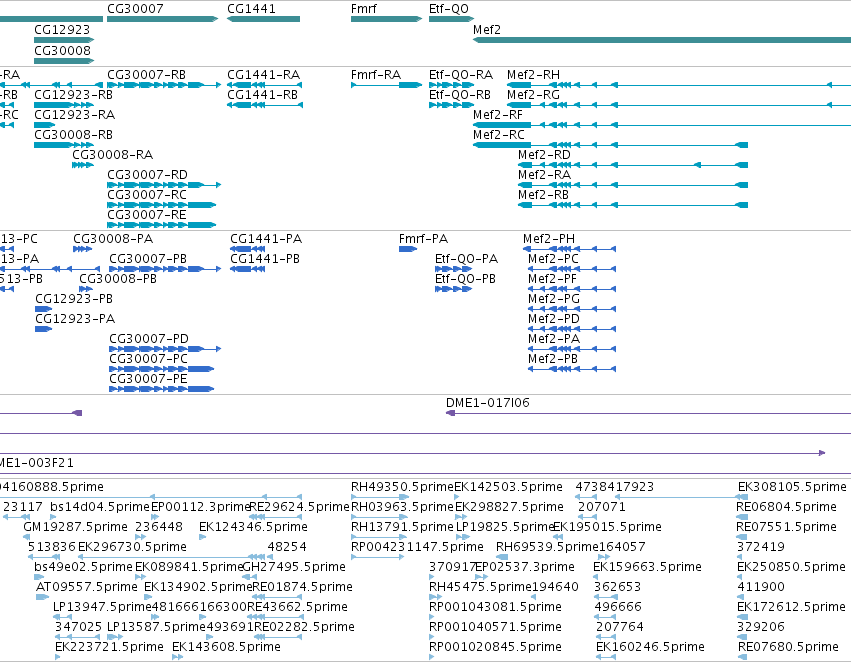Click EST RP004231147.5prime
The width and height of the screenshot is (851, 662).
pyautogui.click(x=417, y=547)
